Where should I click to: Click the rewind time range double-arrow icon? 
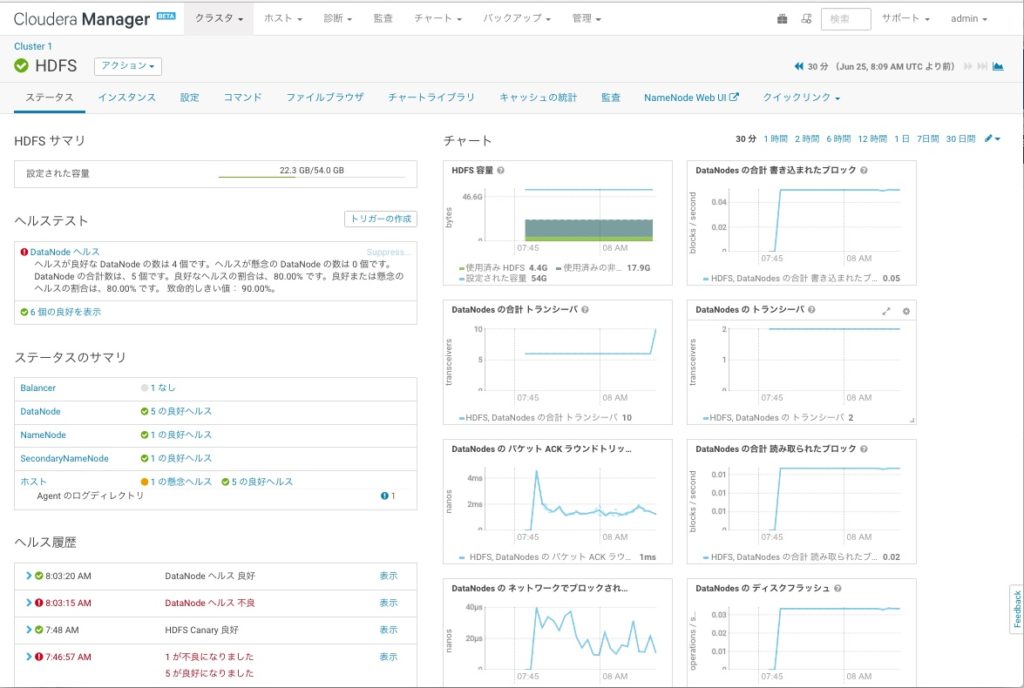point(798,66)
